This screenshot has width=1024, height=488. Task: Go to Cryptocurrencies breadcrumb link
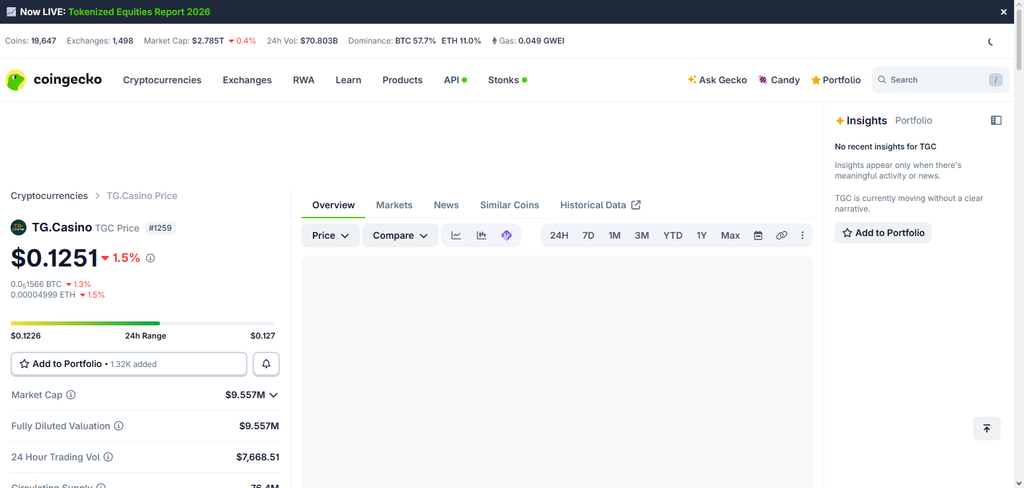point(49,195)
